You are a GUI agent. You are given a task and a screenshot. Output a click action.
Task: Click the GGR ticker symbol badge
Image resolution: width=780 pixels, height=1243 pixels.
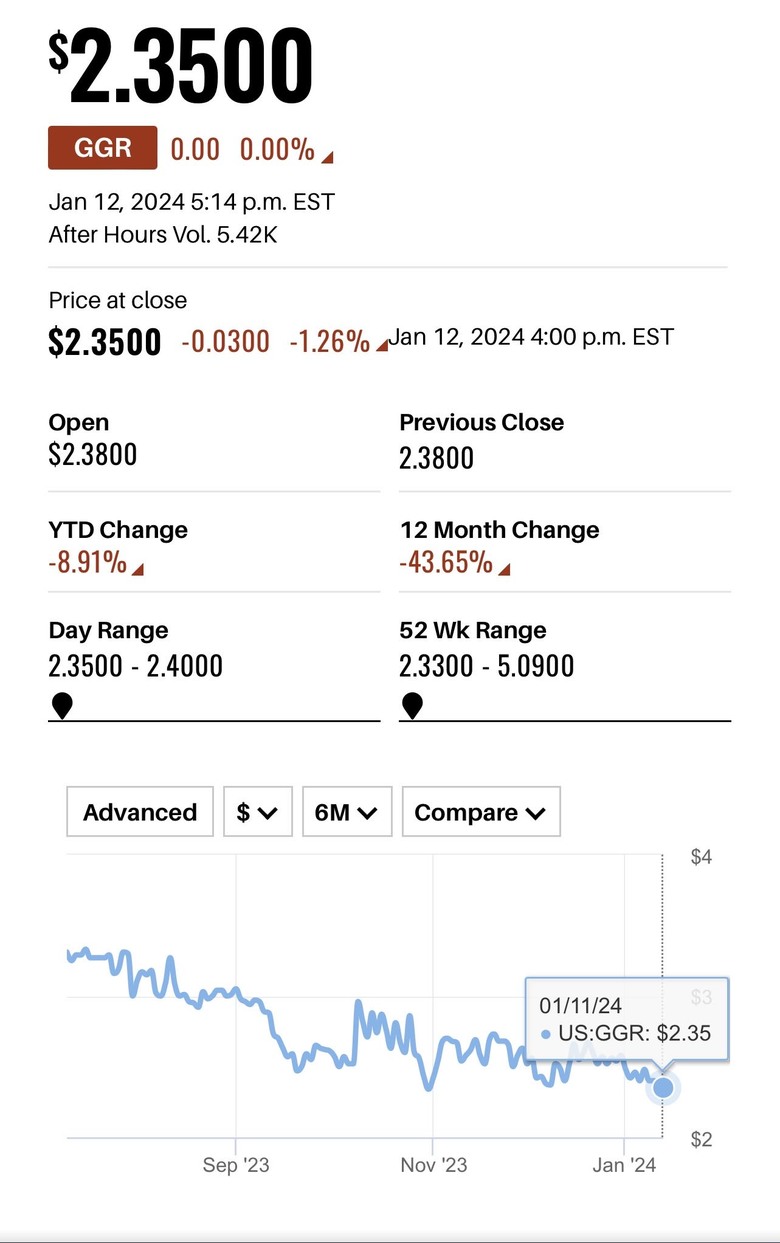pos(102,149)
